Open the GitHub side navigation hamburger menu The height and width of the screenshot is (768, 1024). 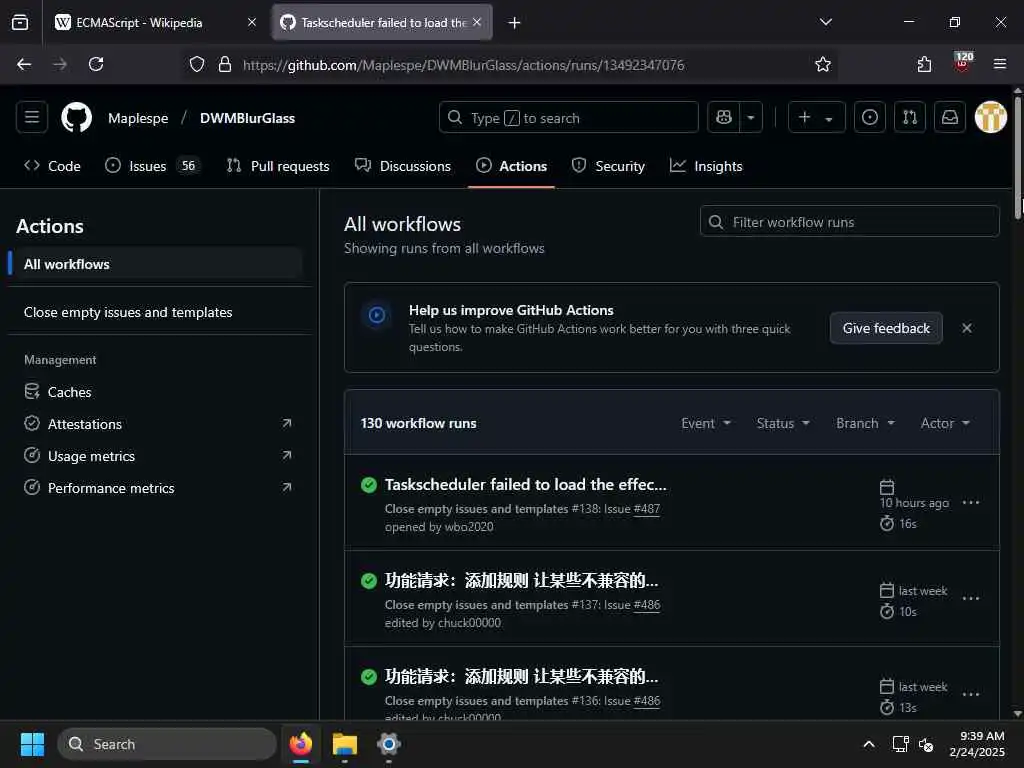point(31,118)
